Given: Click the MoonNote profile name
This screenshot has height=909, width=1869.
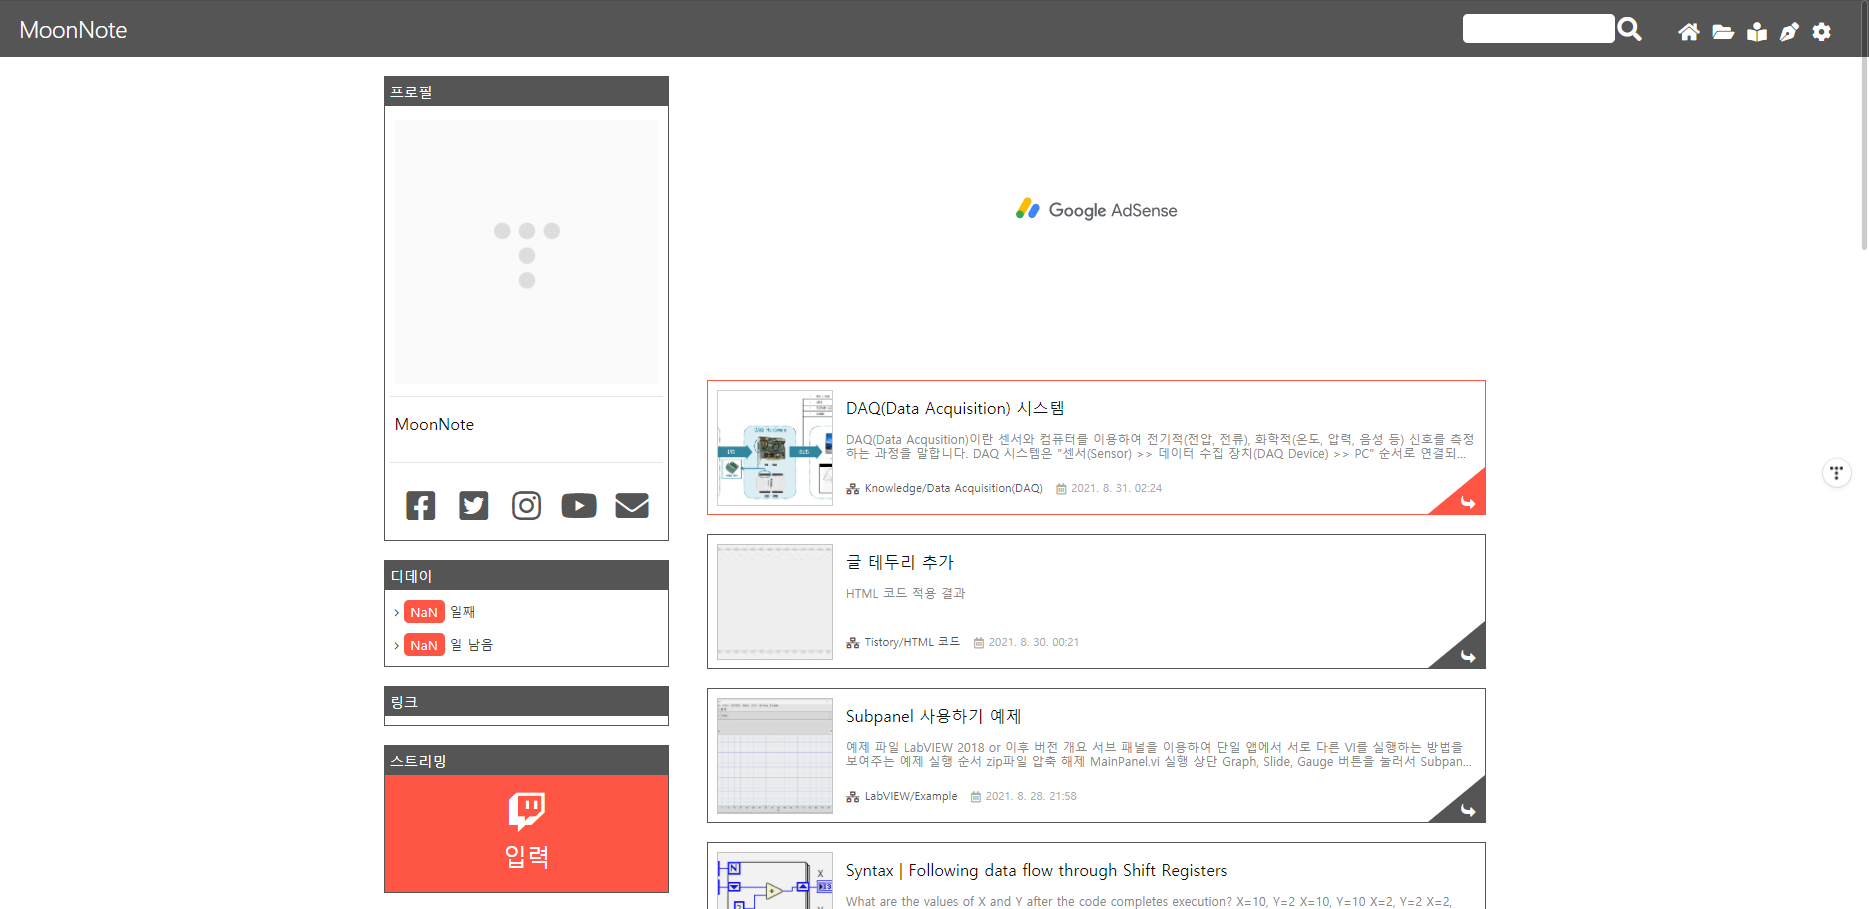Looking at the screenshot, I should click(434, 425).
